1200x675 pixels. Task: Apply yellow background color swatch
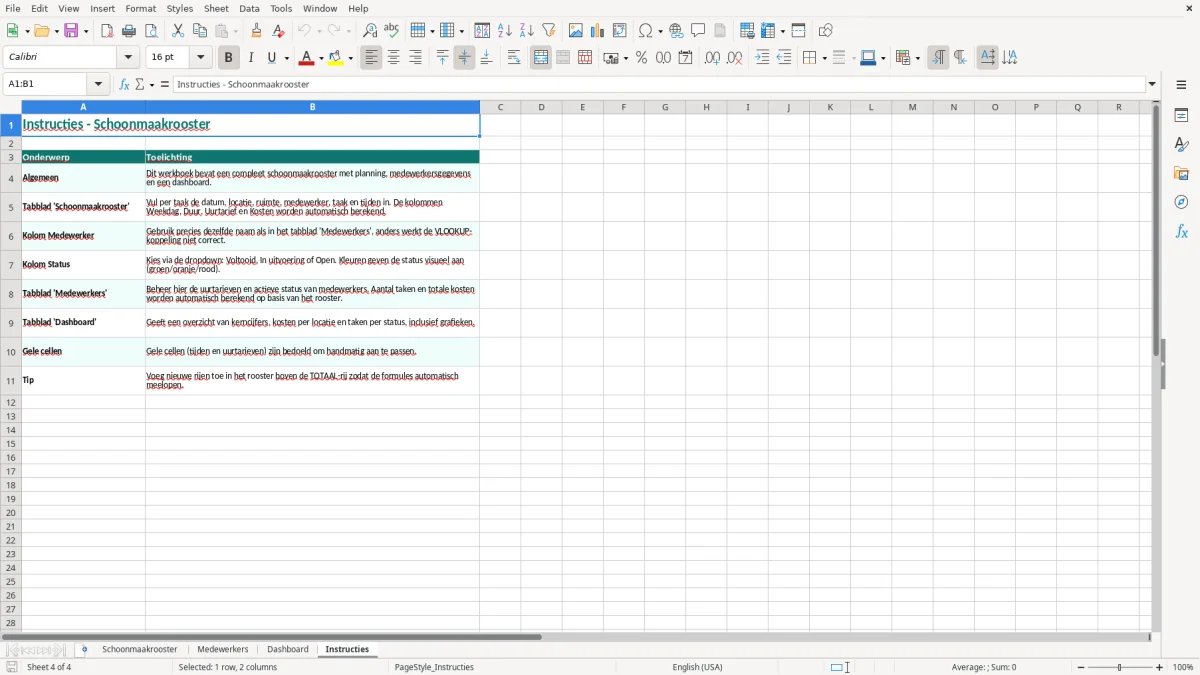pyautogui.click(x=336, y=58)
